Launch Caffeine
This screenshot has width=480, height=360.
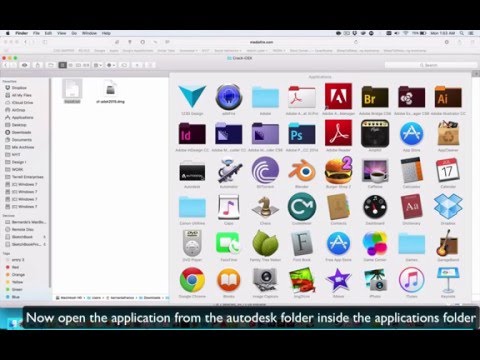click(375, 171)
